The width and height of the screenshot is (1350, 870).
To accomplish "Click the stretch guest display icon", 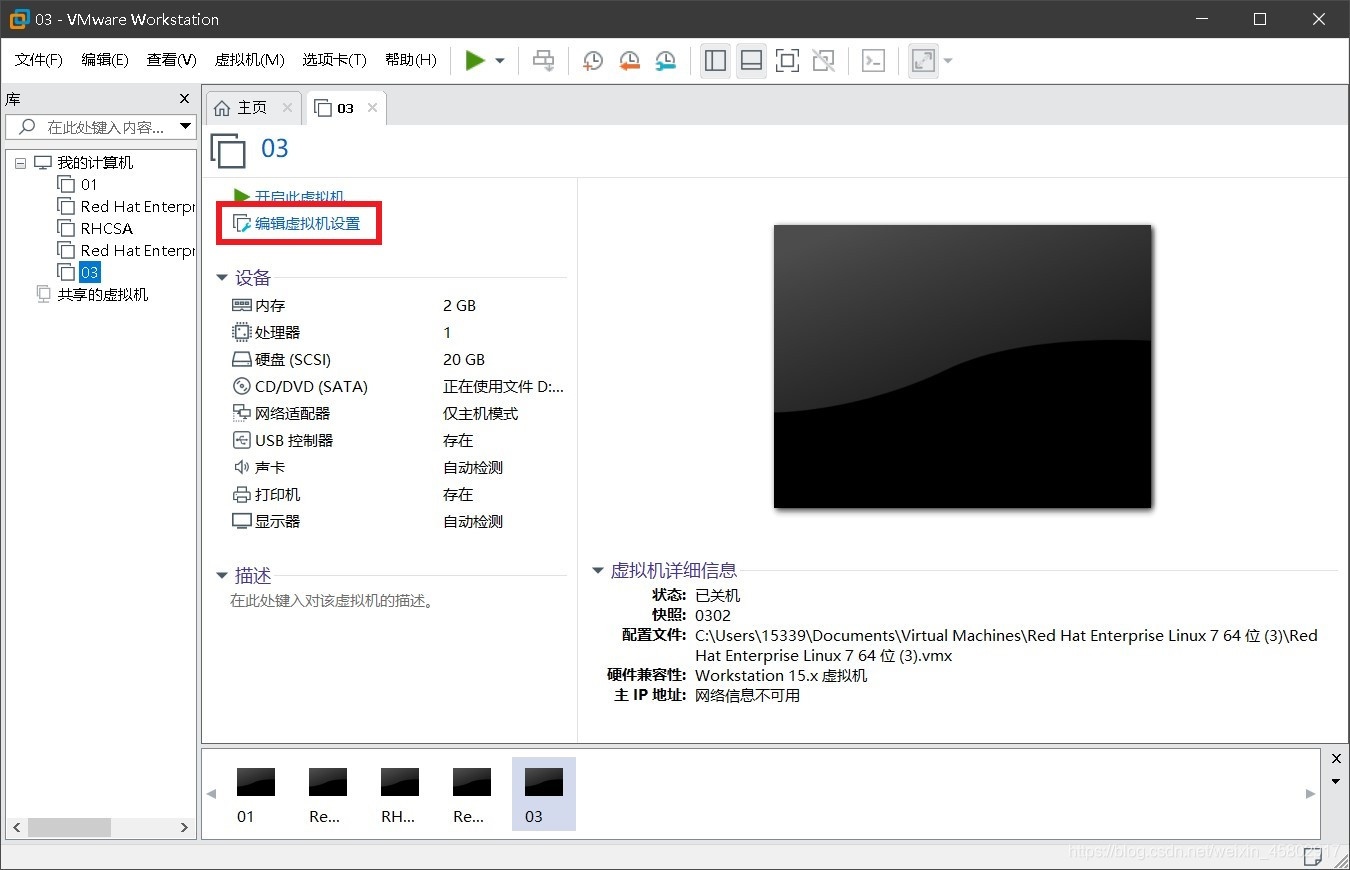I will 923,61.
